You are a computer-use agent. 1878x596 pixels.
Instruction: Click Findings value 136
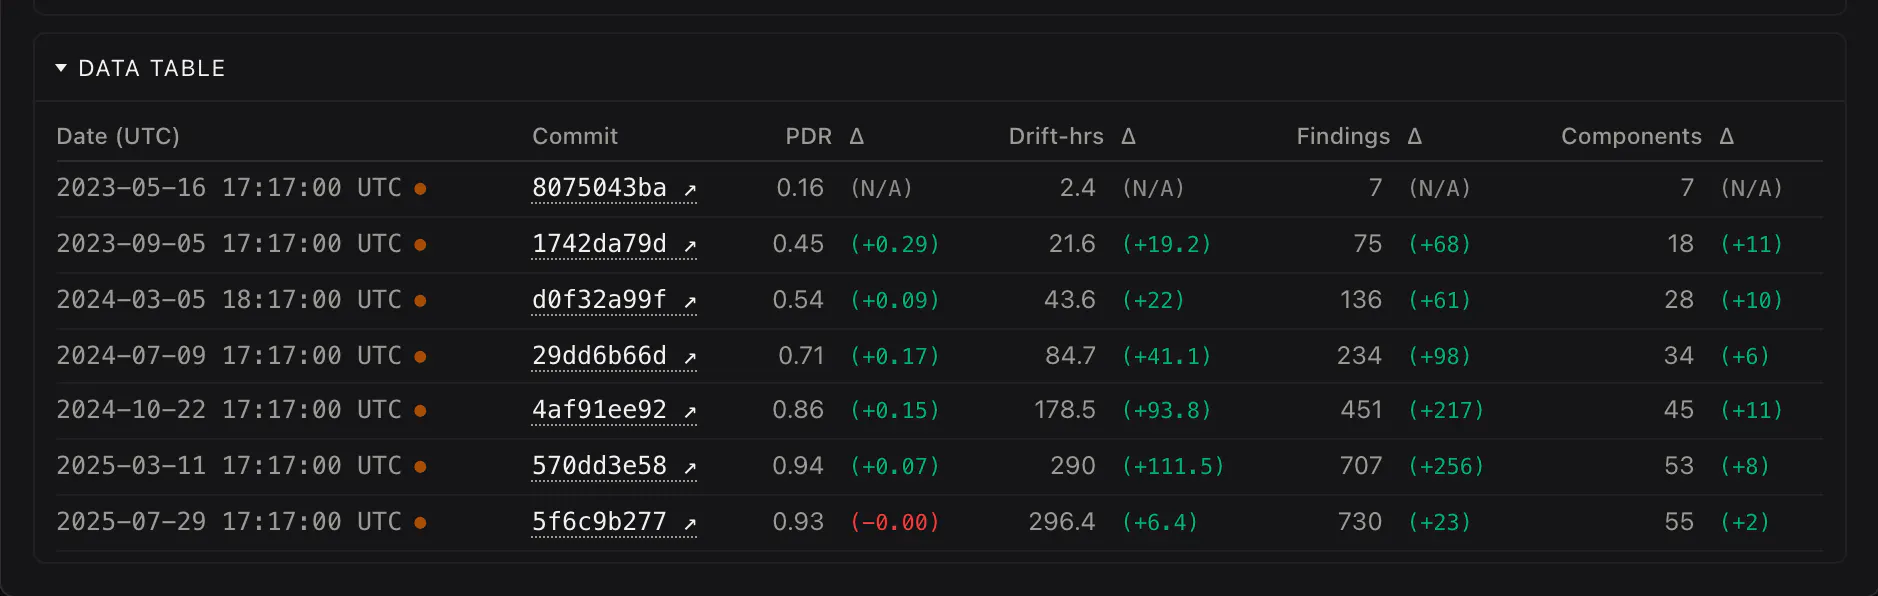point(1361,300)
